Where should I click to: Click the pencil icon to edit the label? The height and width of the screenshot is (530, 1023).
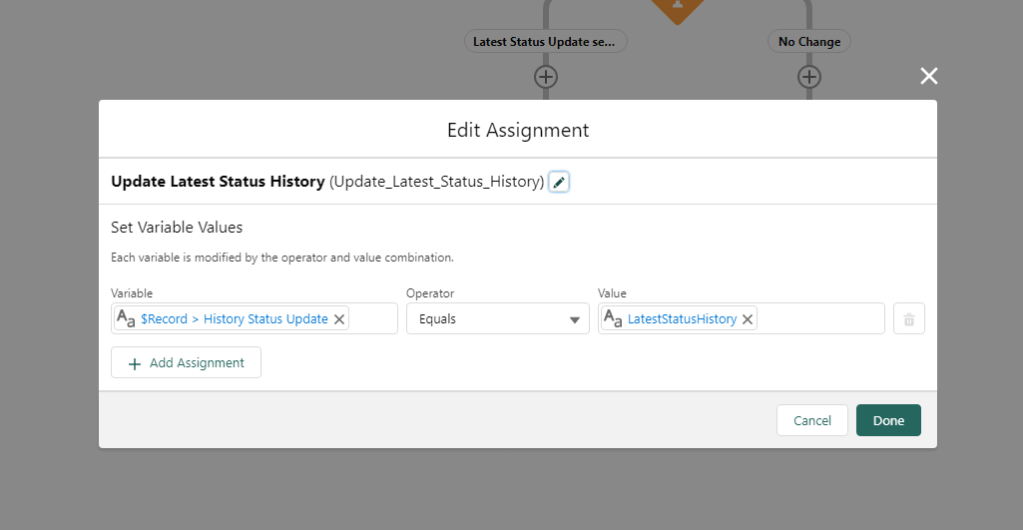(559, 182)
